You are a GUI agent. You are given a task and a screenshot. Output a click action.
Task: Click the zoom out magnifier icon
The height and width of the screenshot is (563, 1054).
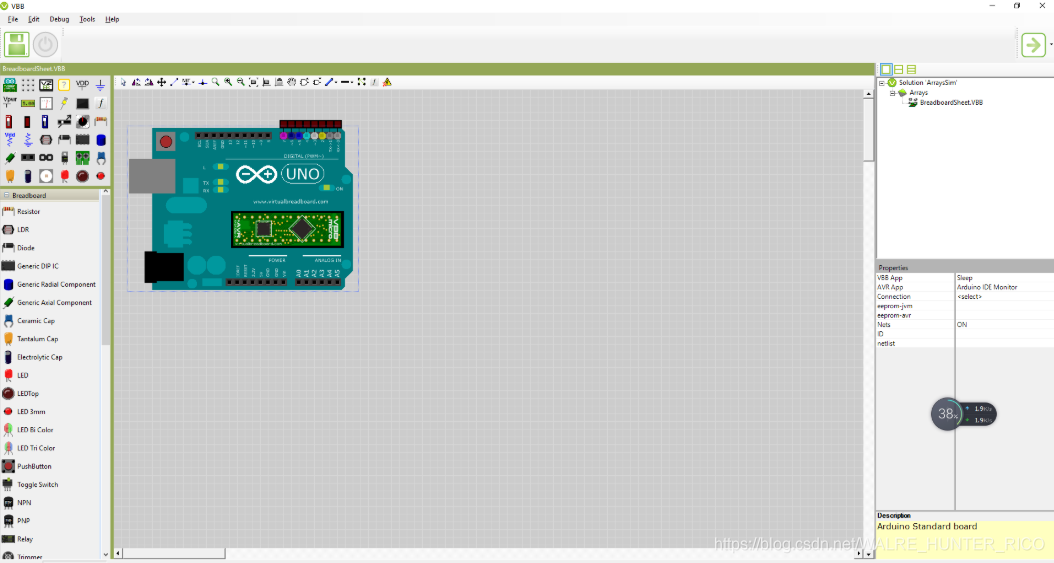coord(241,82)
